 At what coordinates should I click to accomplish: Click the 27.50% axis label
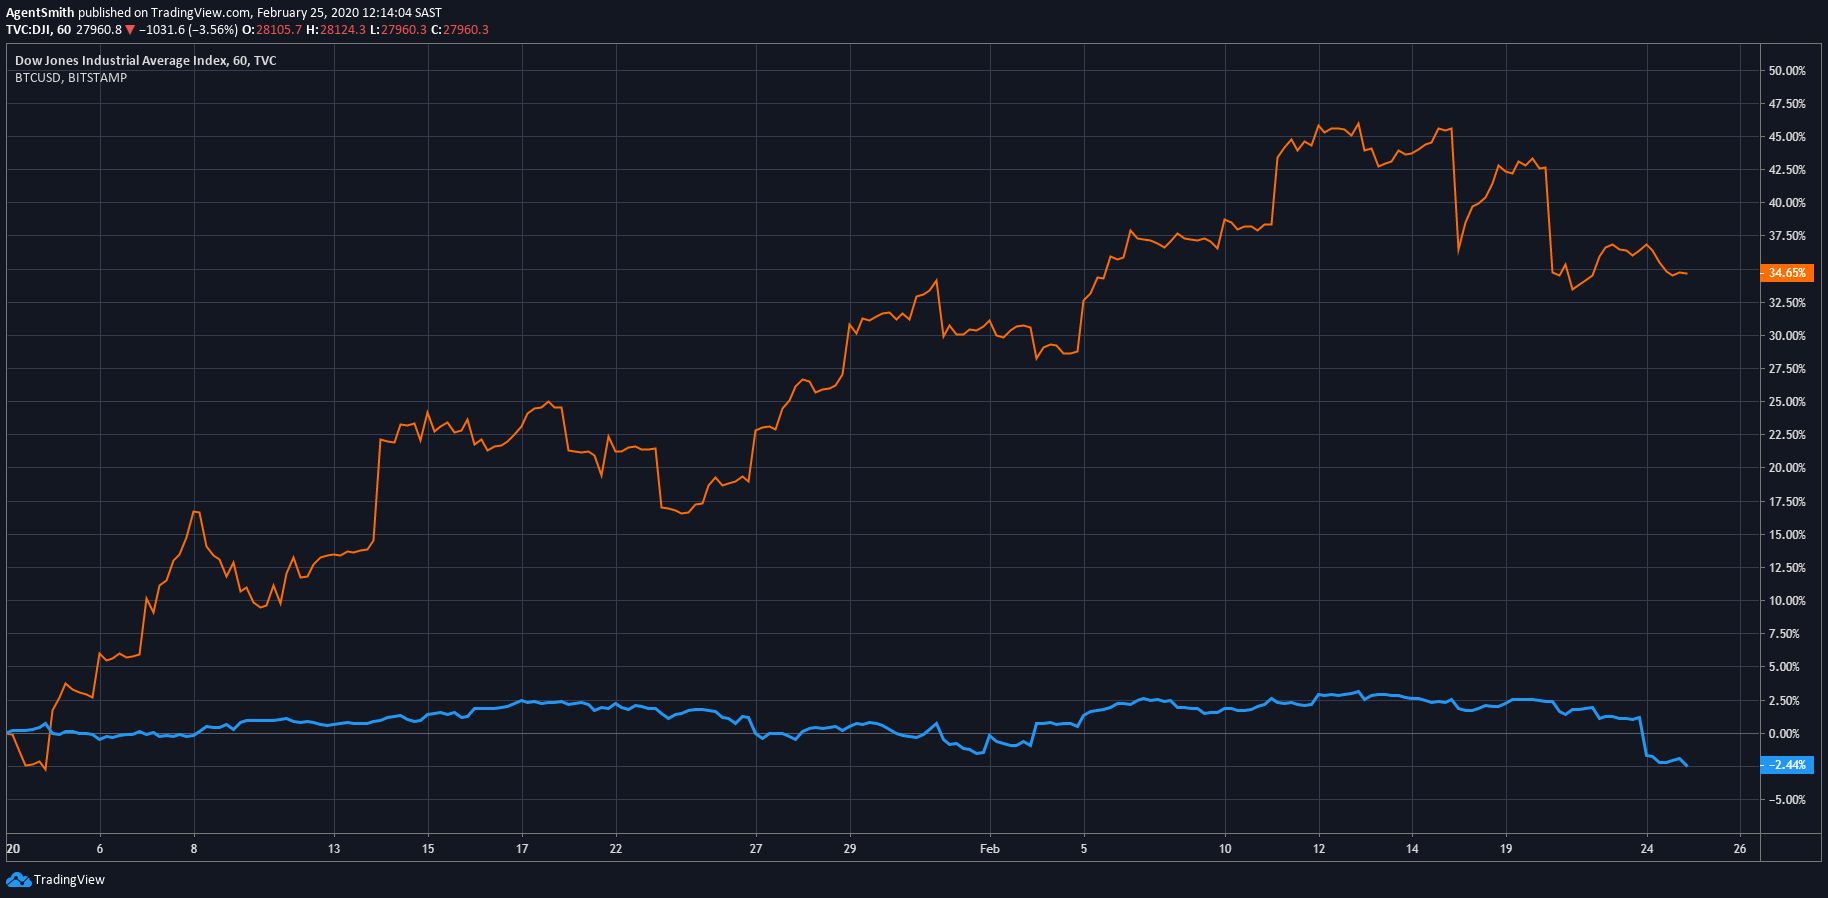1787,369
